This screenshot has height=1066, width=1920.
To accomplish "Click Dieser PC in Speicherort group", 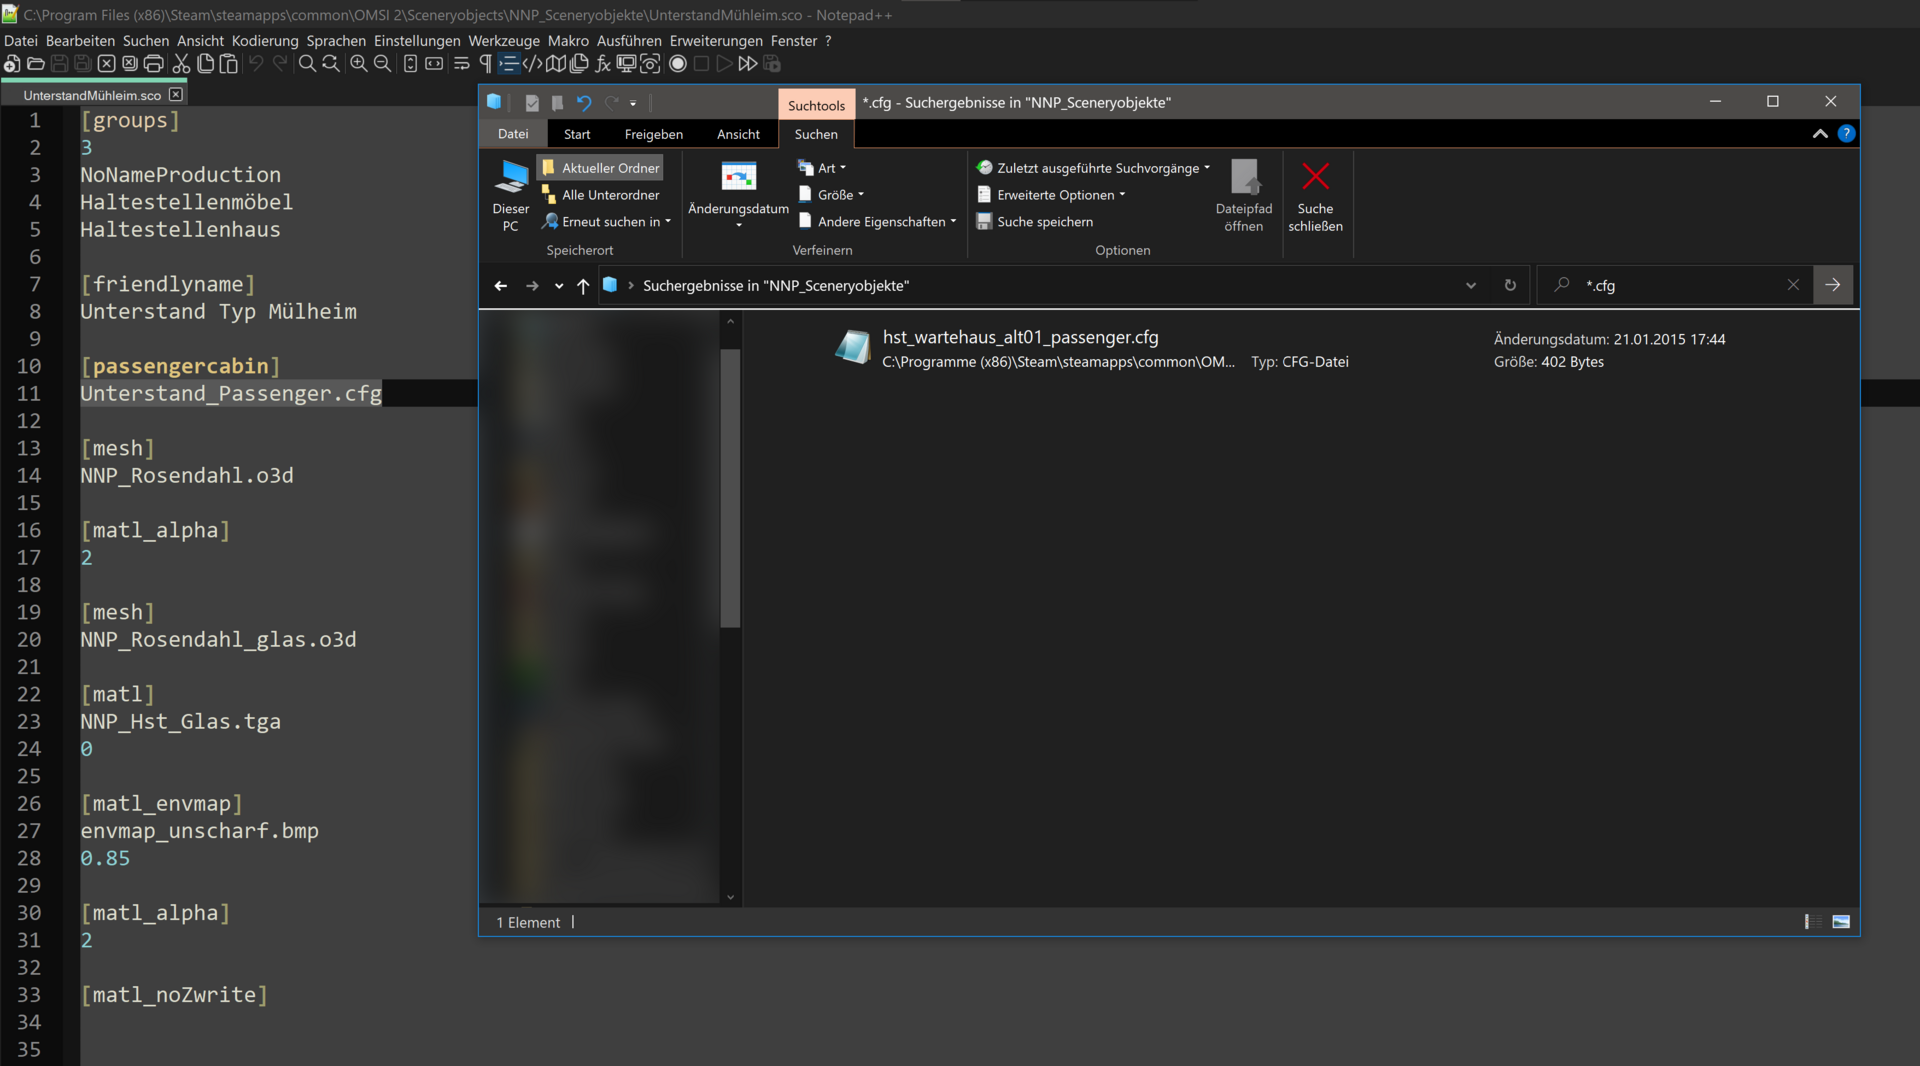I will [511, 196].
